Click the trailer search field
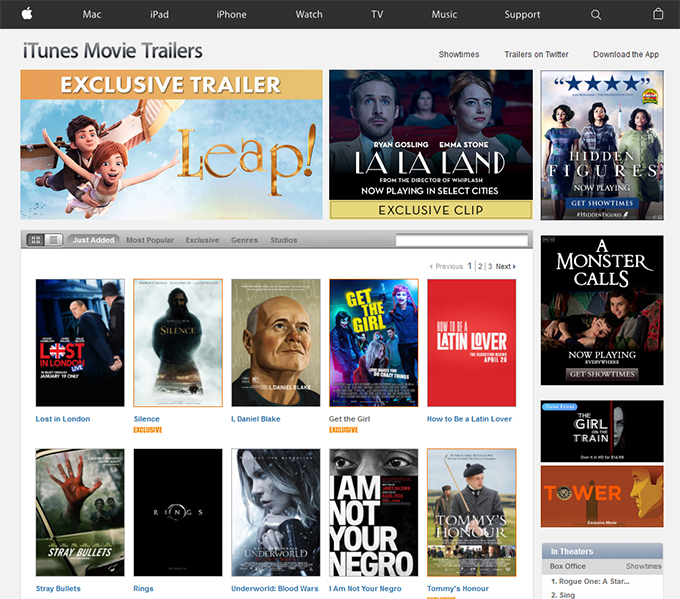 462,240
